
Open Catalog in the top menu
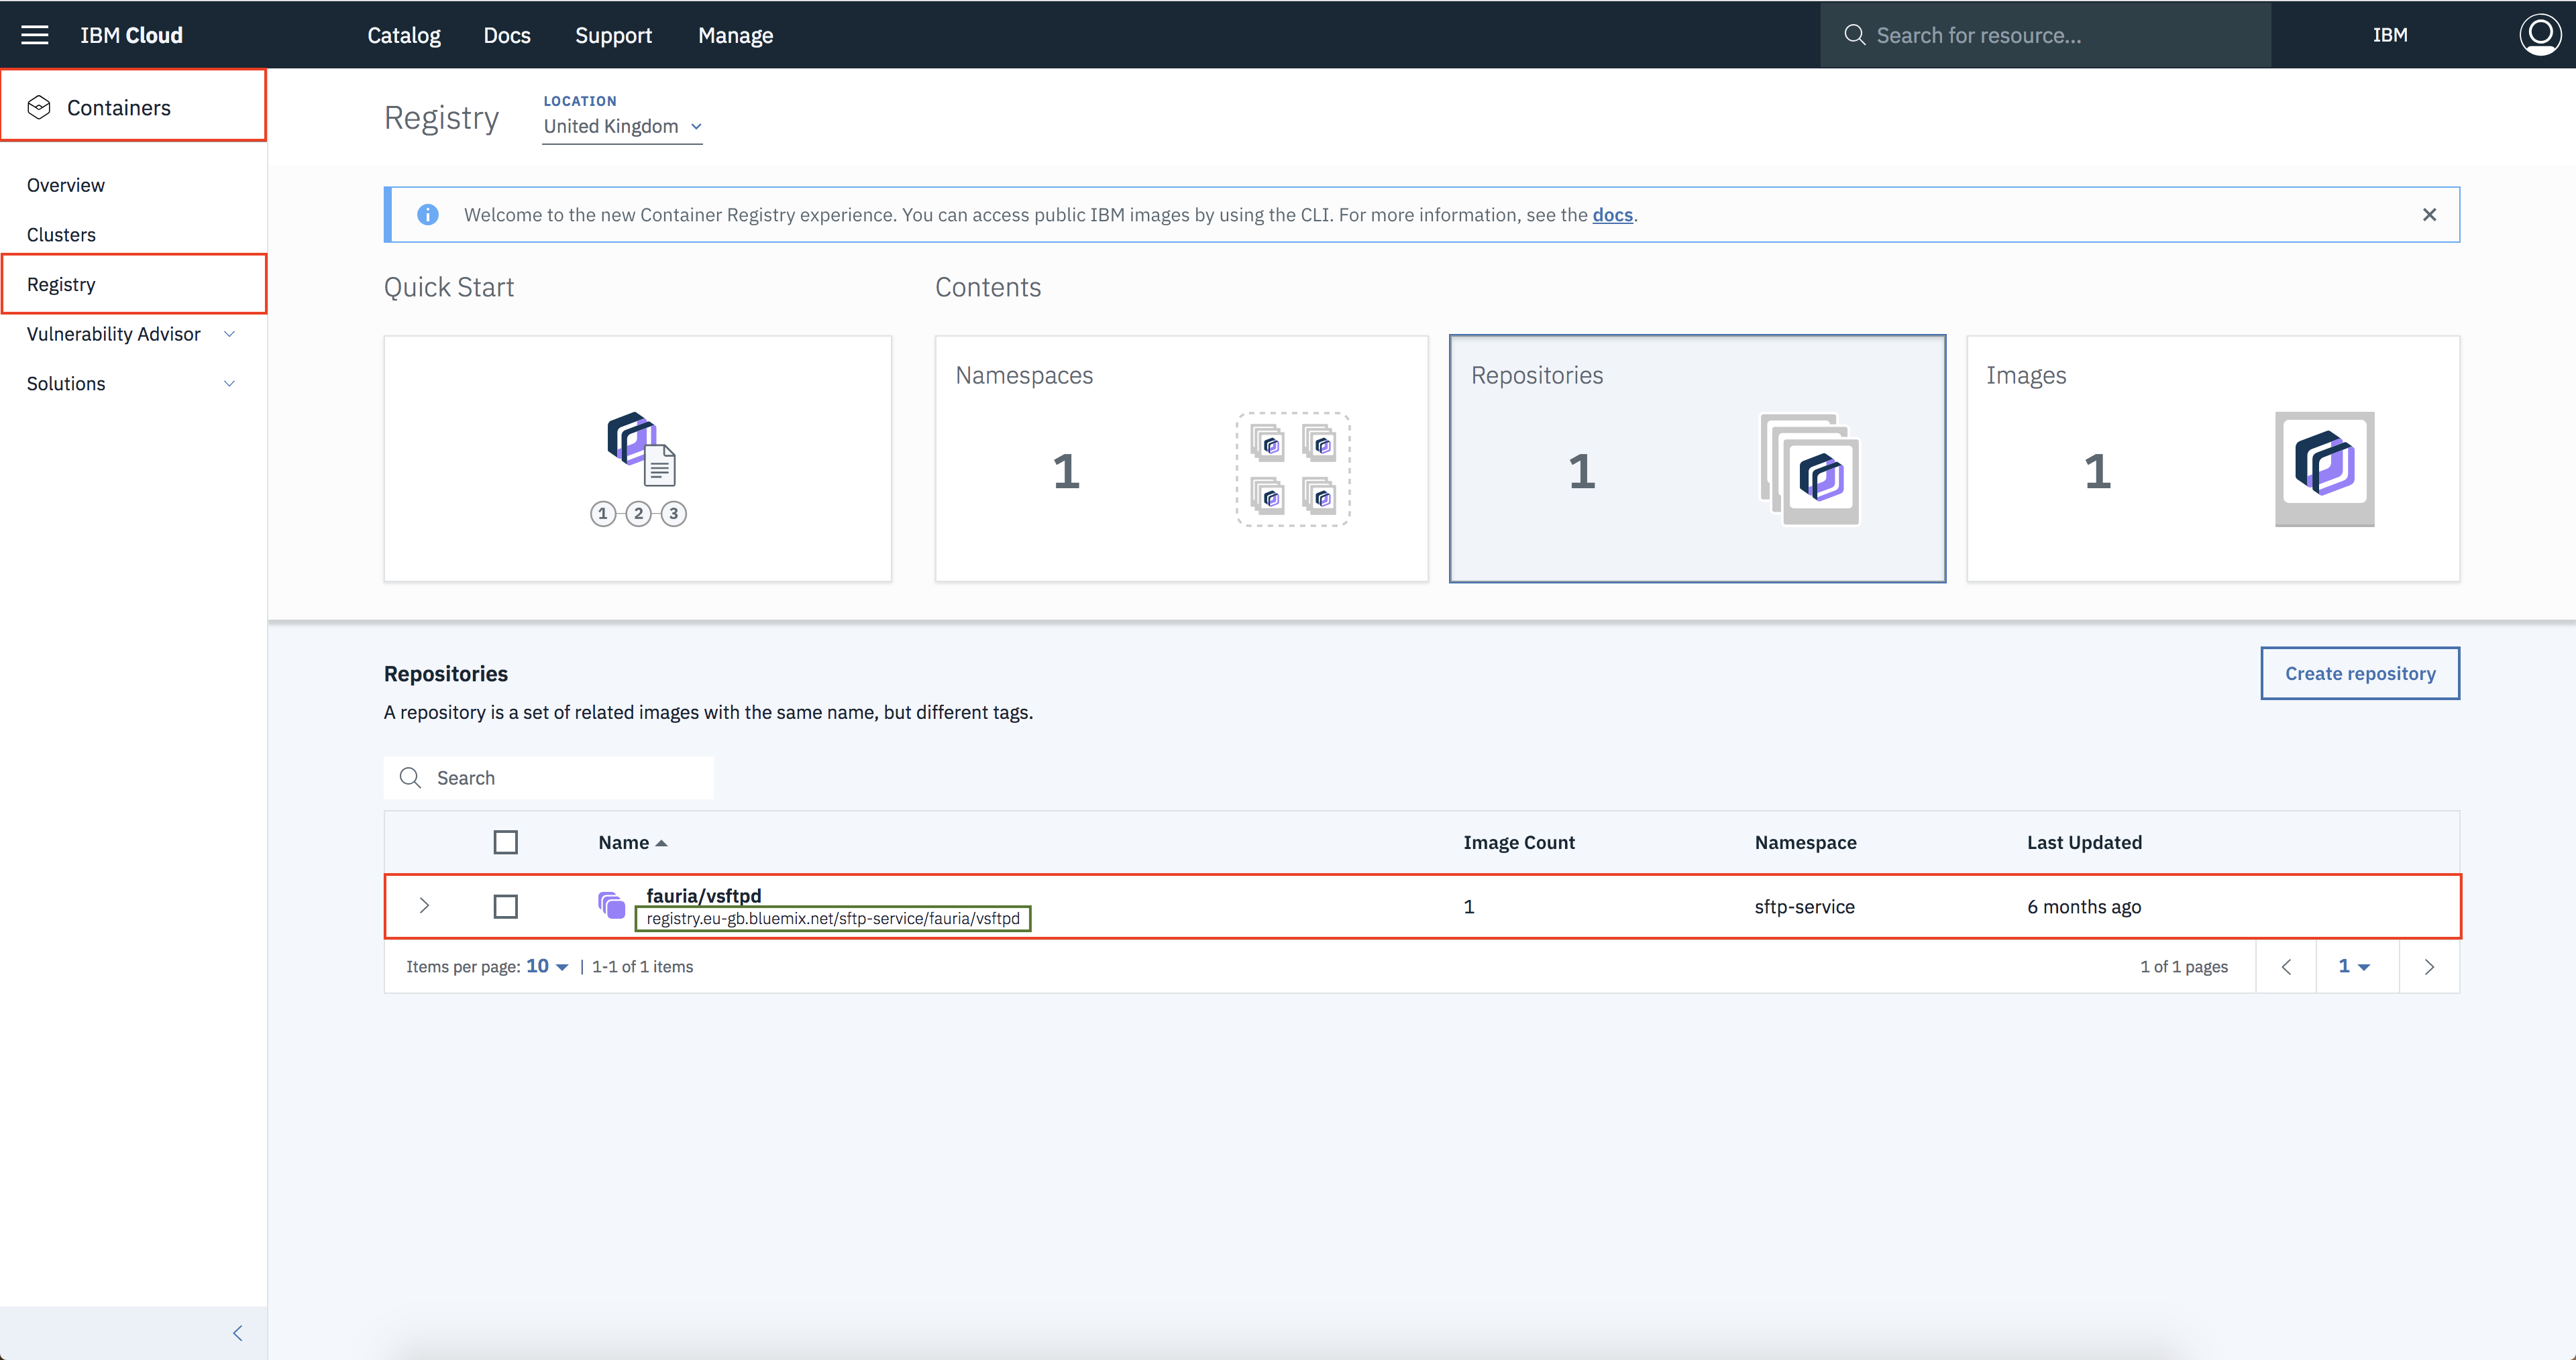(x=403, y=35)
